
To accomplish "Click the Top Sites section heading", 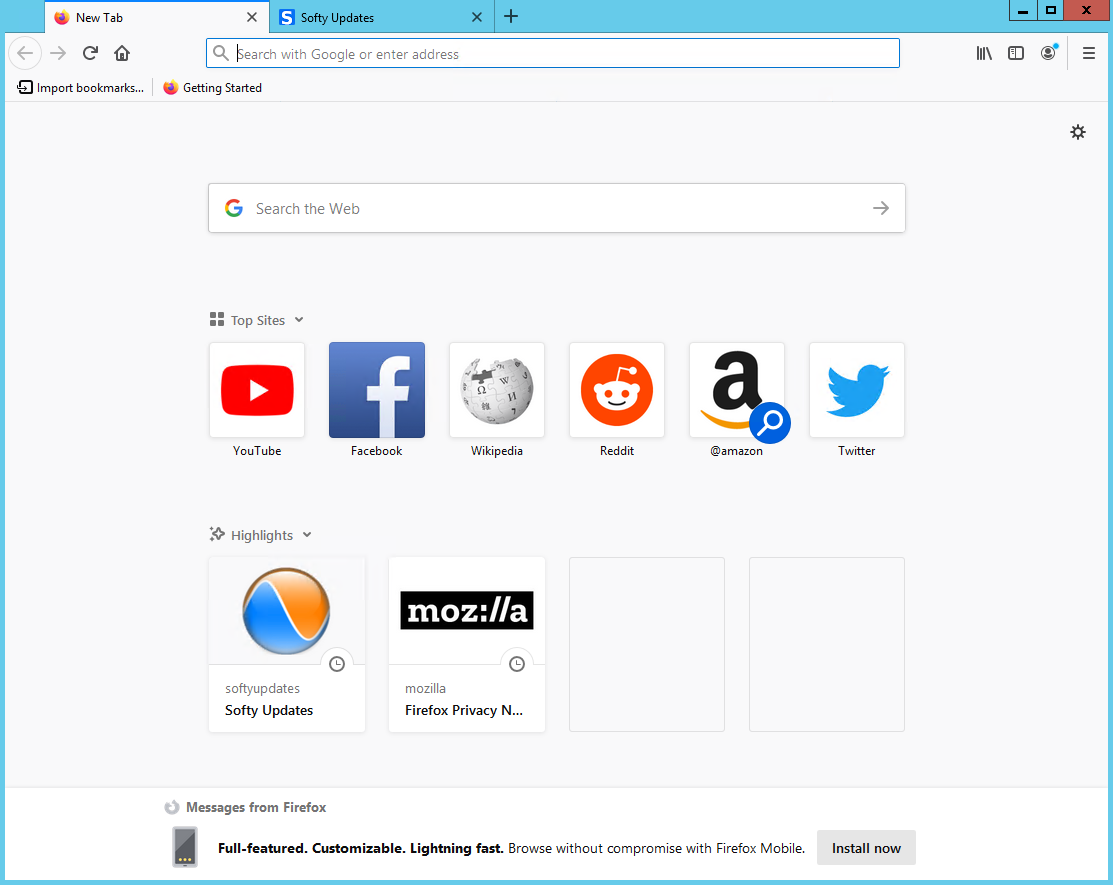I will (258, 320).
